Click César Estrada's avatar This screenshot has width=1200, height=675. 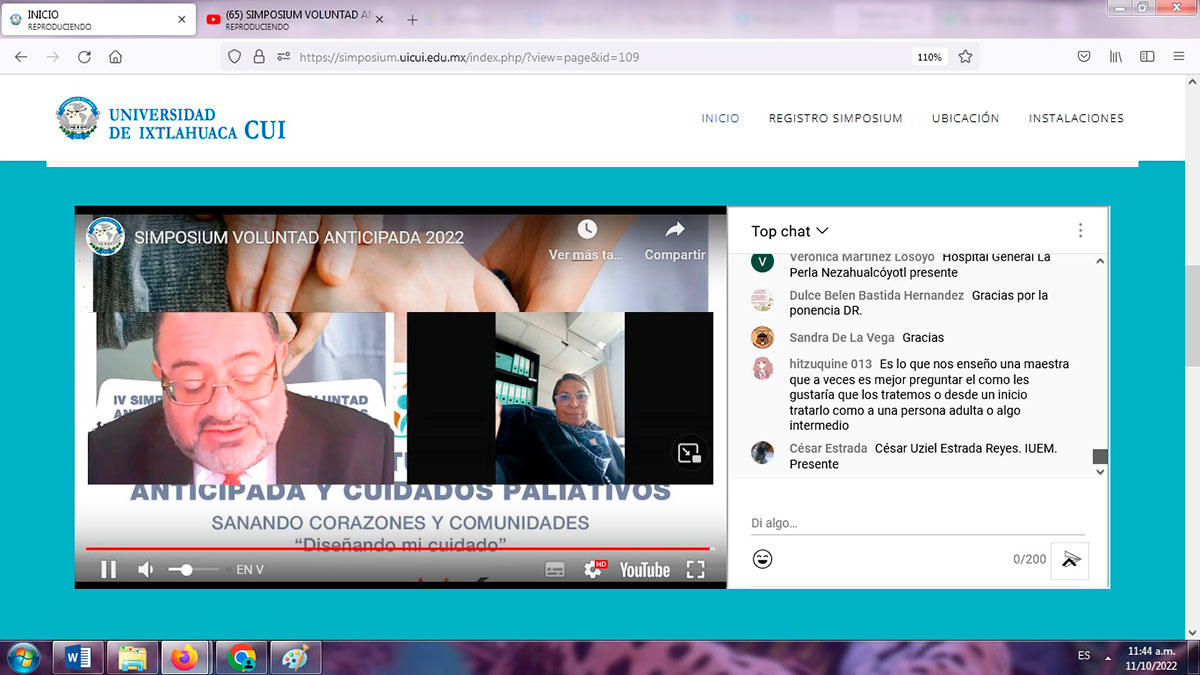point(762,452)
